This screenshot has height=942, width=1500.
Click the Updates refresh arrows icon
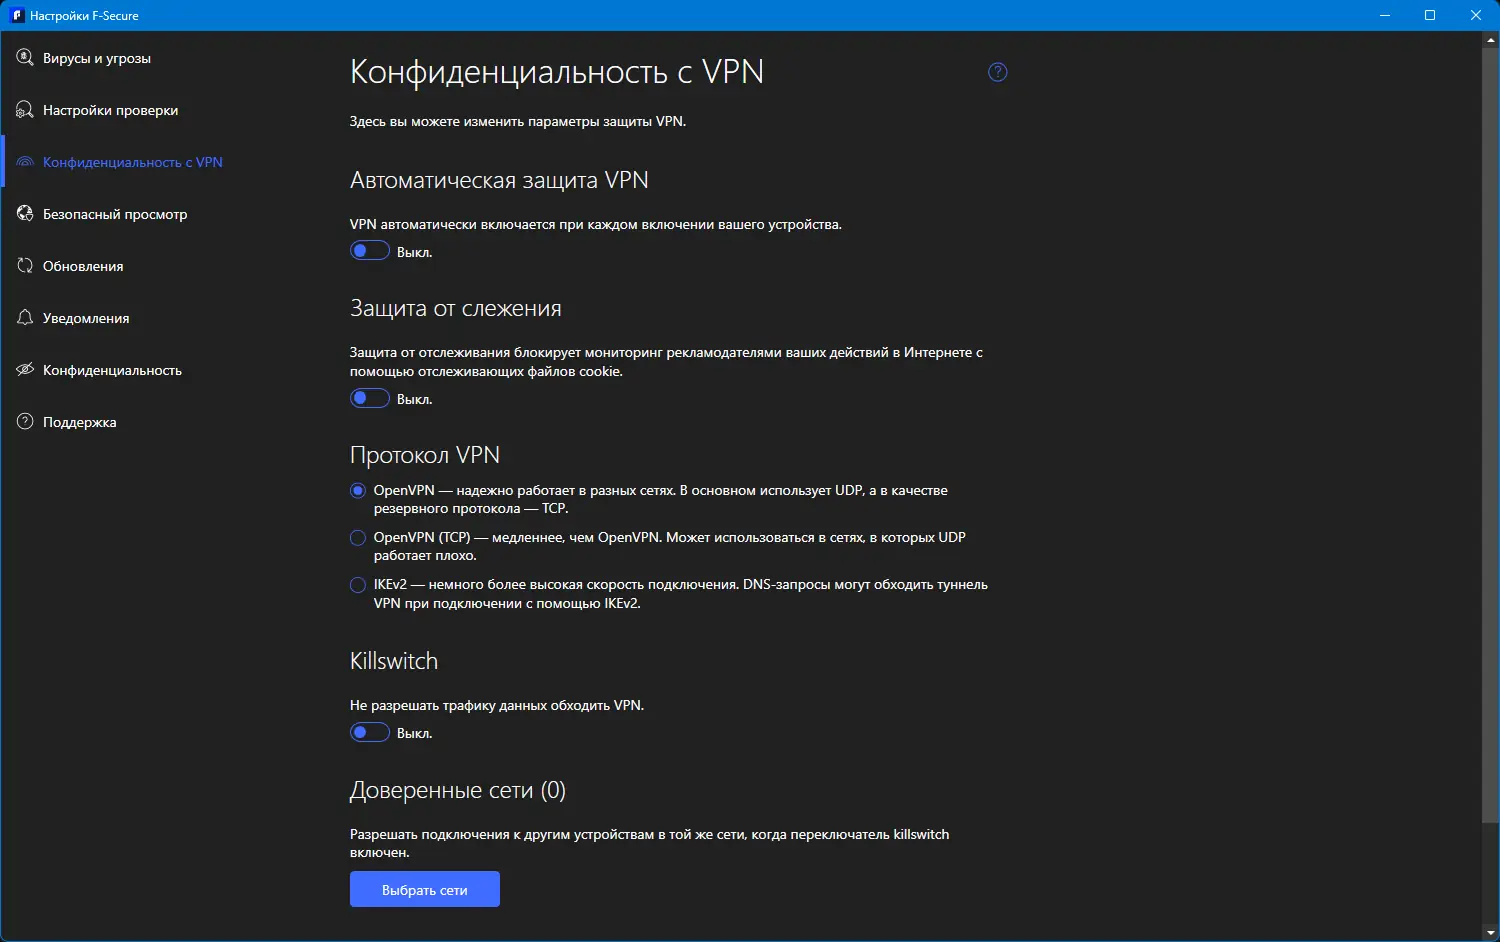[x=25, y=266]
